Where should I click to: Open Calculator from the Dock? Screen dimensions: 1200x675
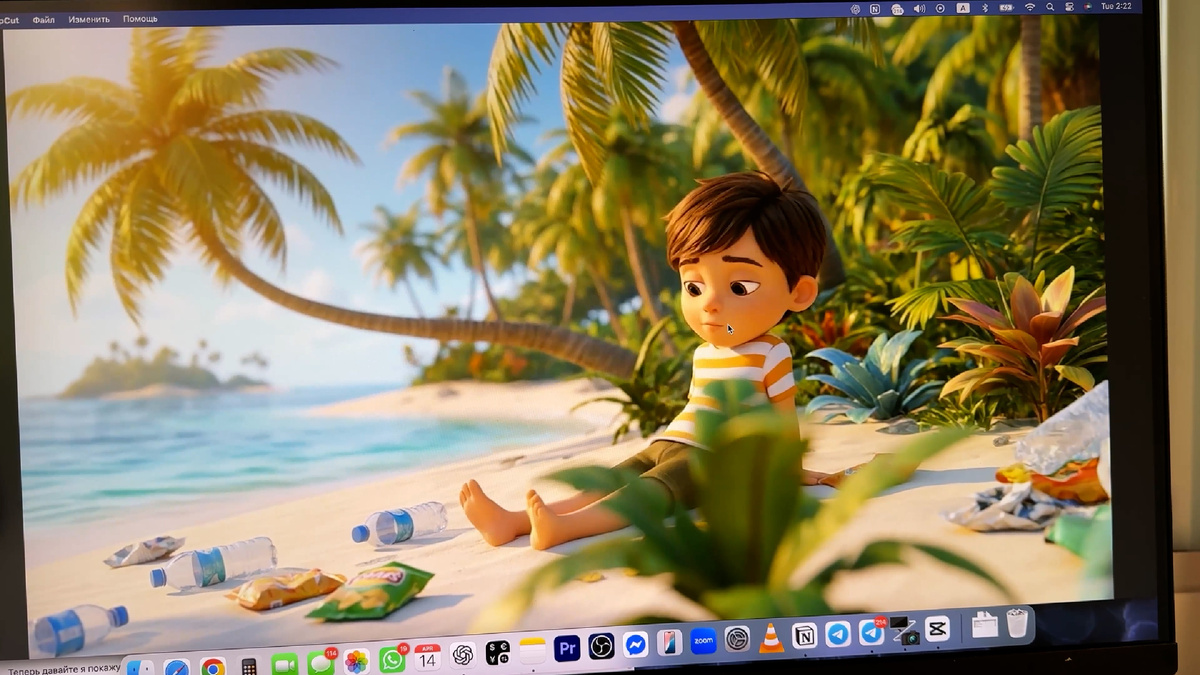(249, 666)
